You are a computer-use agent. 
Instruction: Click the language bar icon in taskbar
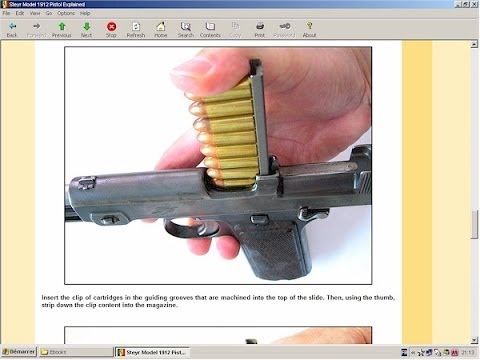point(404,352)
